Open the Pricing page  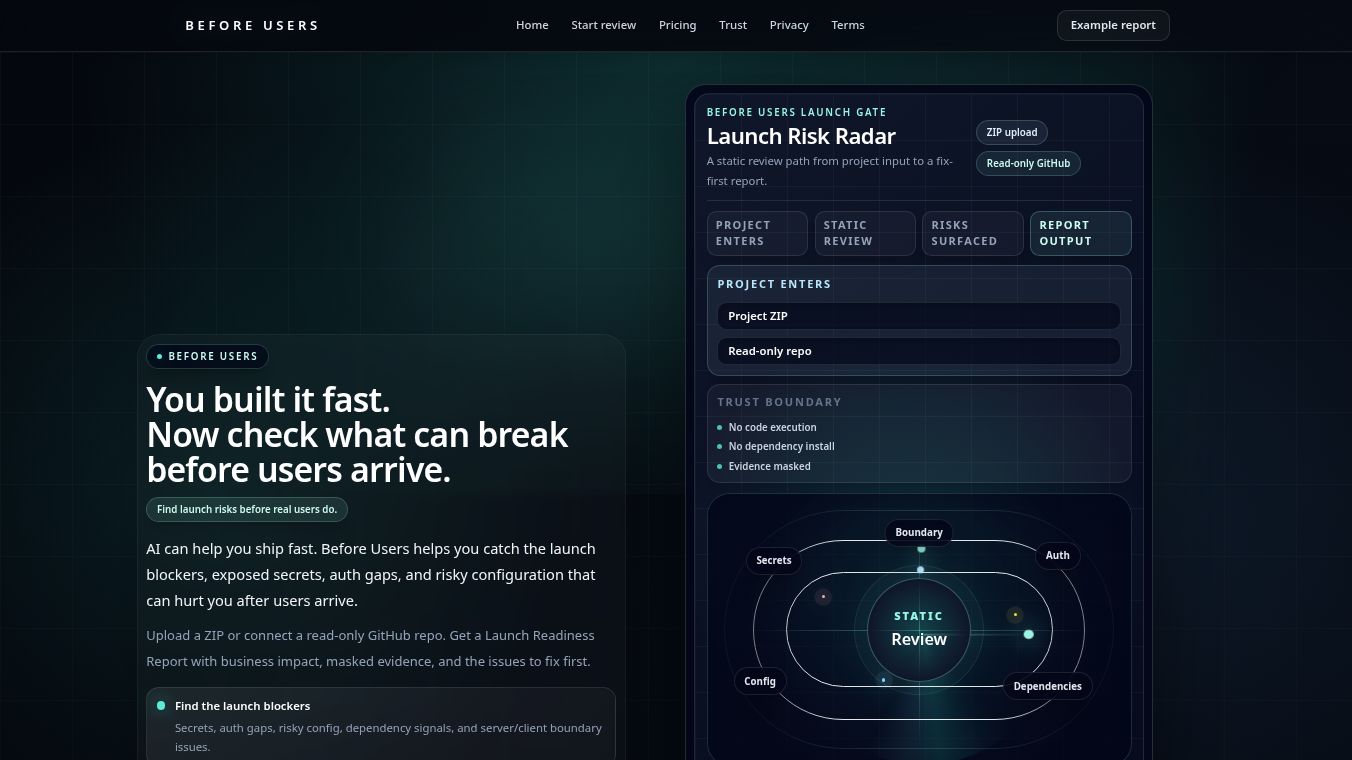pyautogui.click(x=677, y=25)
